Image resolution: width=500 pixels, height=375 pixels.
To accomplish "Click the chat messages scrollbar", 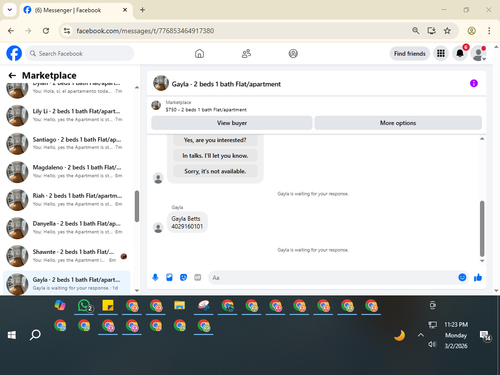I will point(482,229).
